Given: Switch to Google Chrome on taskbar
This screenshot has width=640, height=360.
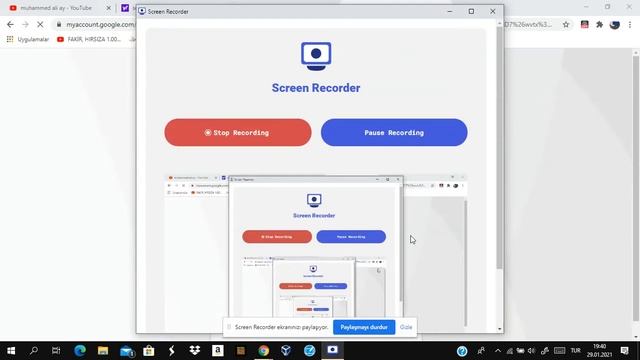Looking at the screenshot, I should (x=264, y=351).
